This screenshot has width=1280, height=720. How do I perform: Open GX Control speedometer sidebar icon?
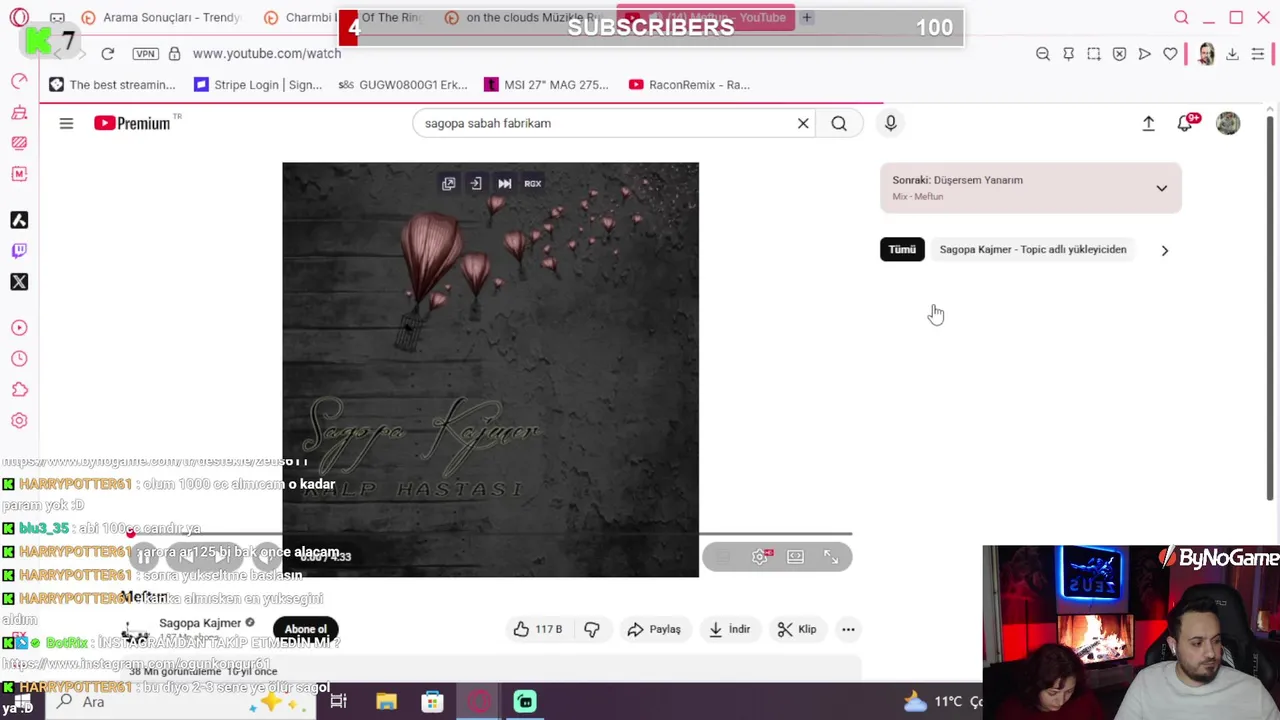pos(19,81)
